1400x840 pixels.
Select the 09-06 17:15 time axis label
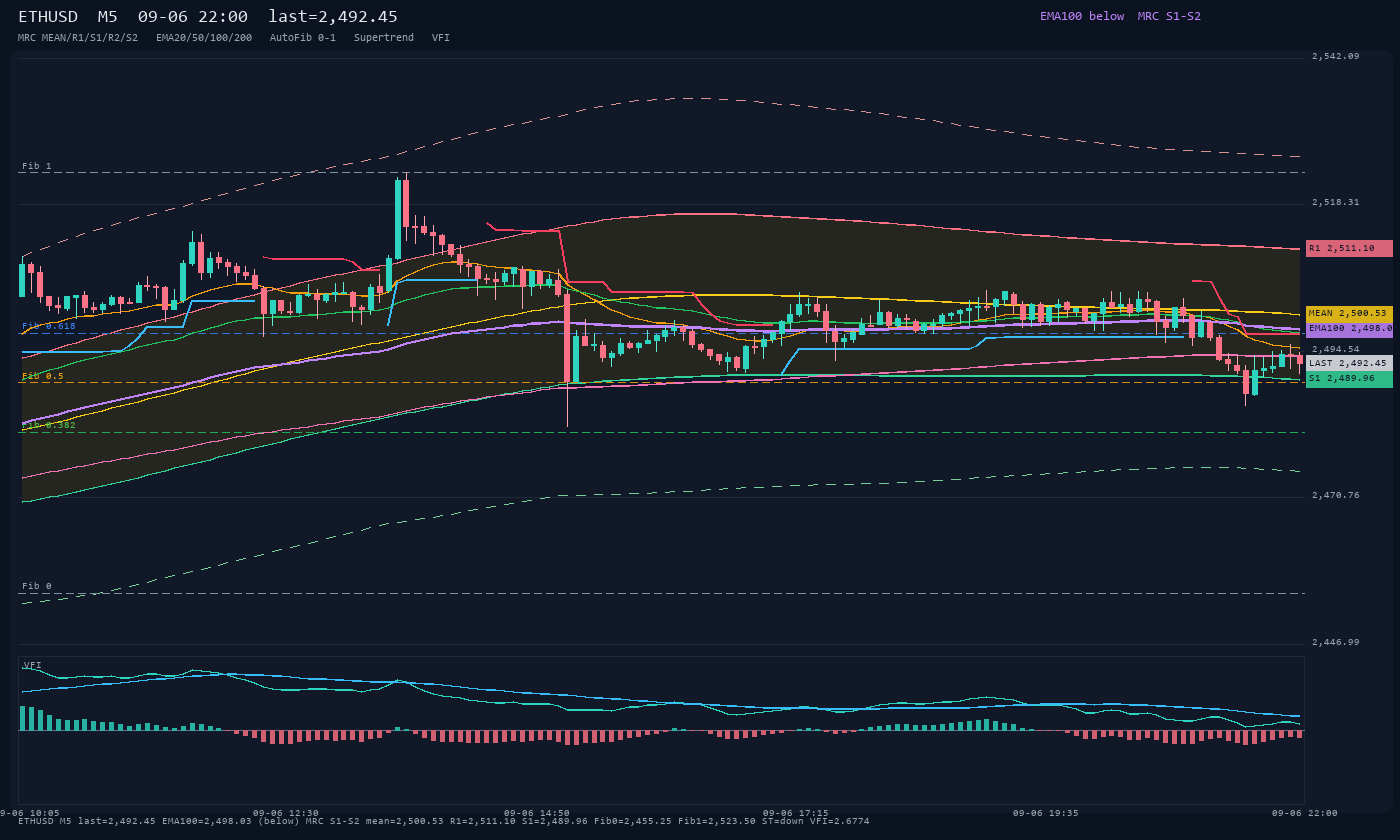click(x=796, y=813)
